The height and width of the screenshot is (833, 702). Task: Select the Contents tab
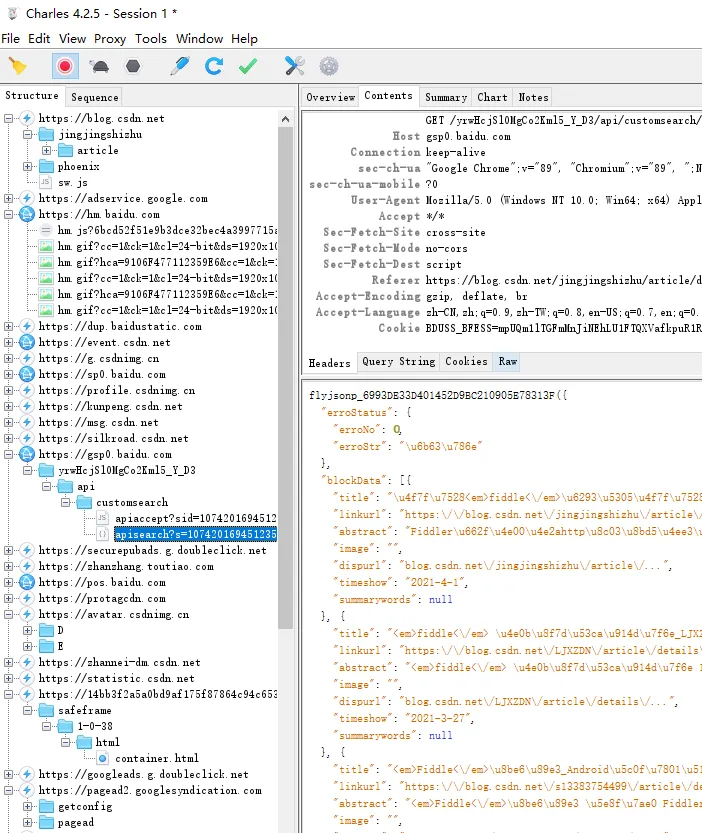pyautogui.click(x=388, y=96)
